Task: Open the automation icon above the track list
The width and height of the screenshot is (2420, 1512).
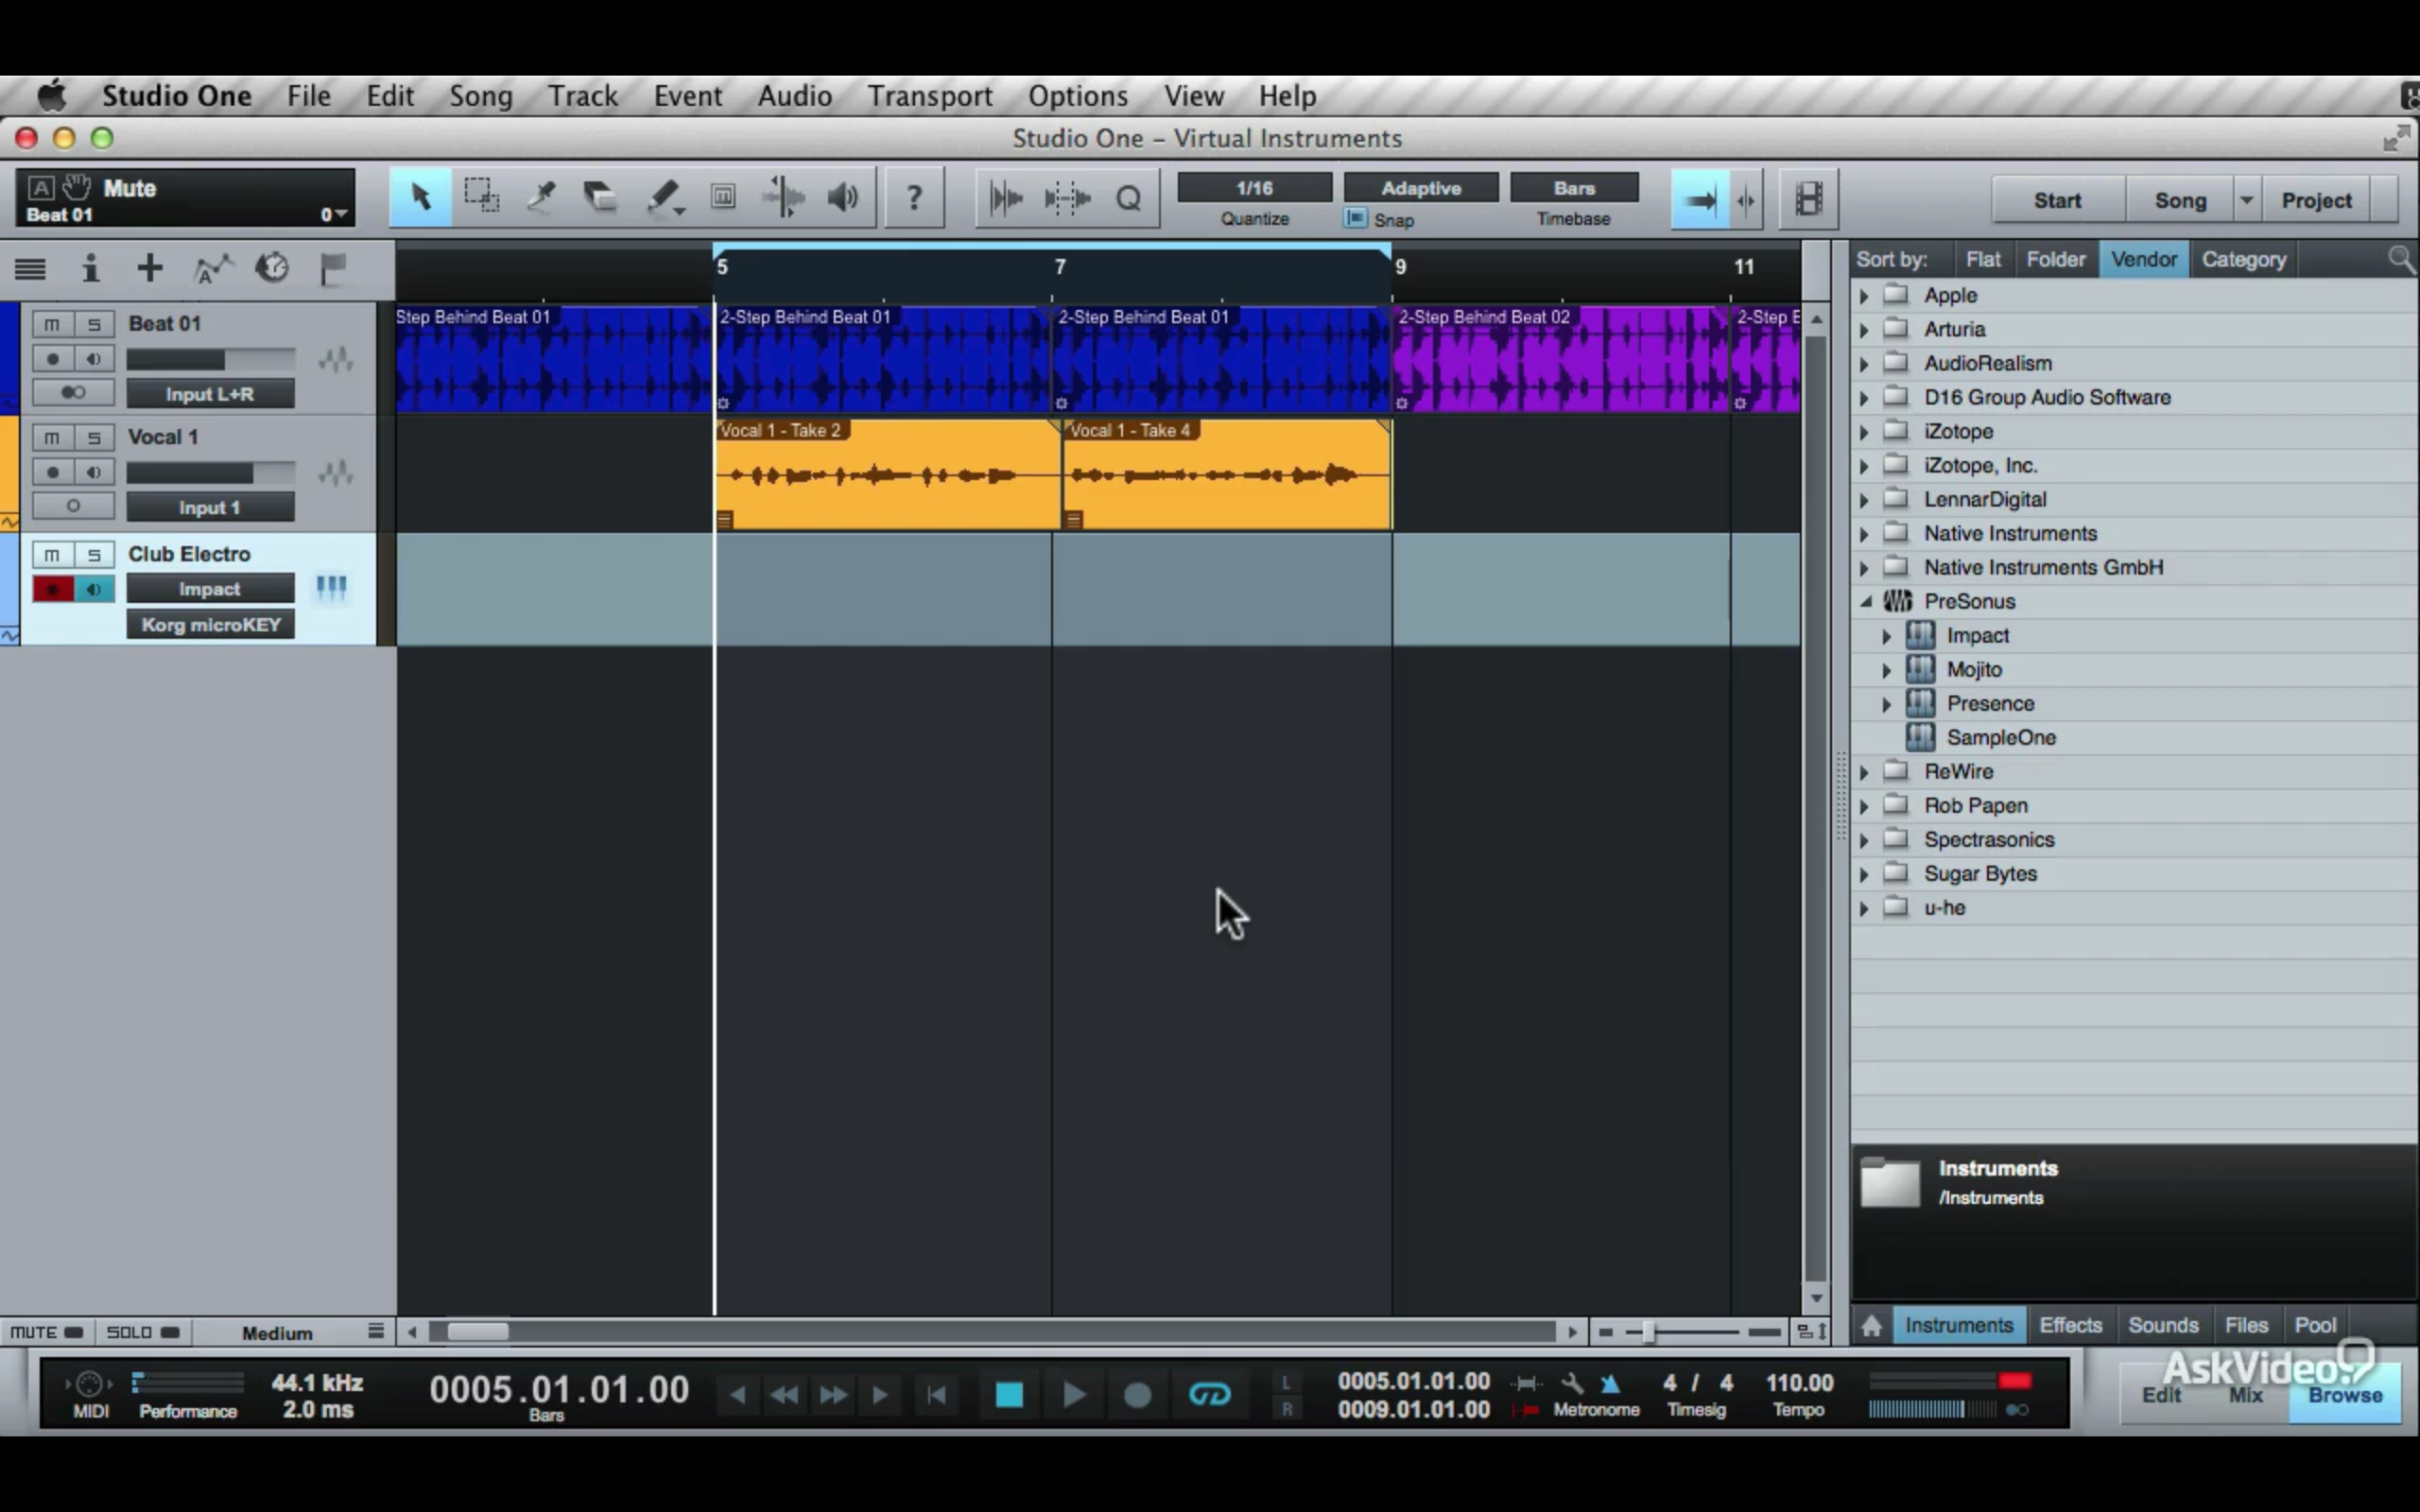Action: (x=212, y=267)
